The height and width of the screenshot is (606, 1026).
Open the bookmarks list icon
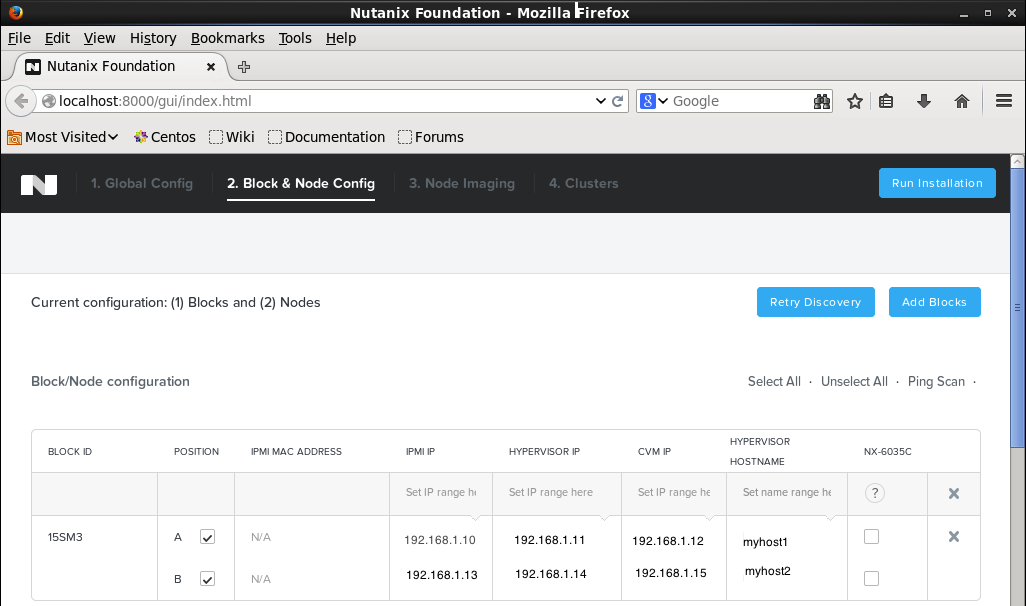[886, 101]
